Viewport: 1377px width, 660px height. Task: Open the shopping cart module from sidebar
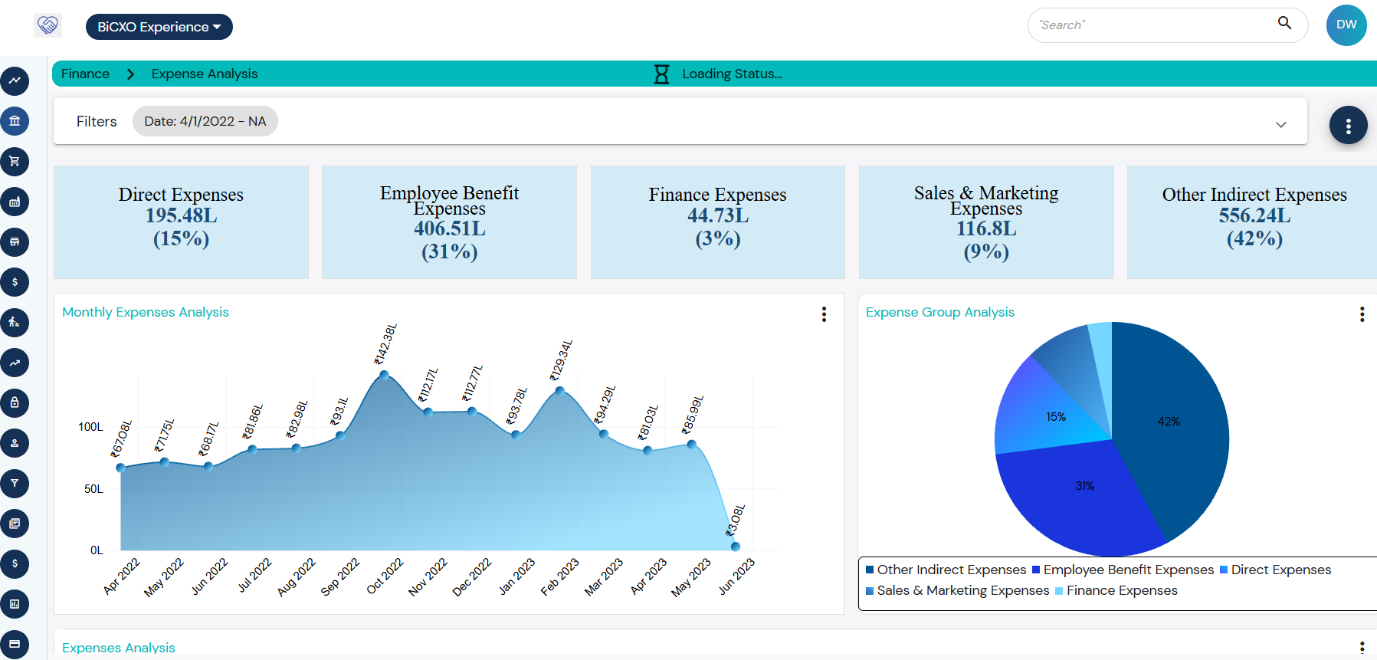[x=14, y=161]
